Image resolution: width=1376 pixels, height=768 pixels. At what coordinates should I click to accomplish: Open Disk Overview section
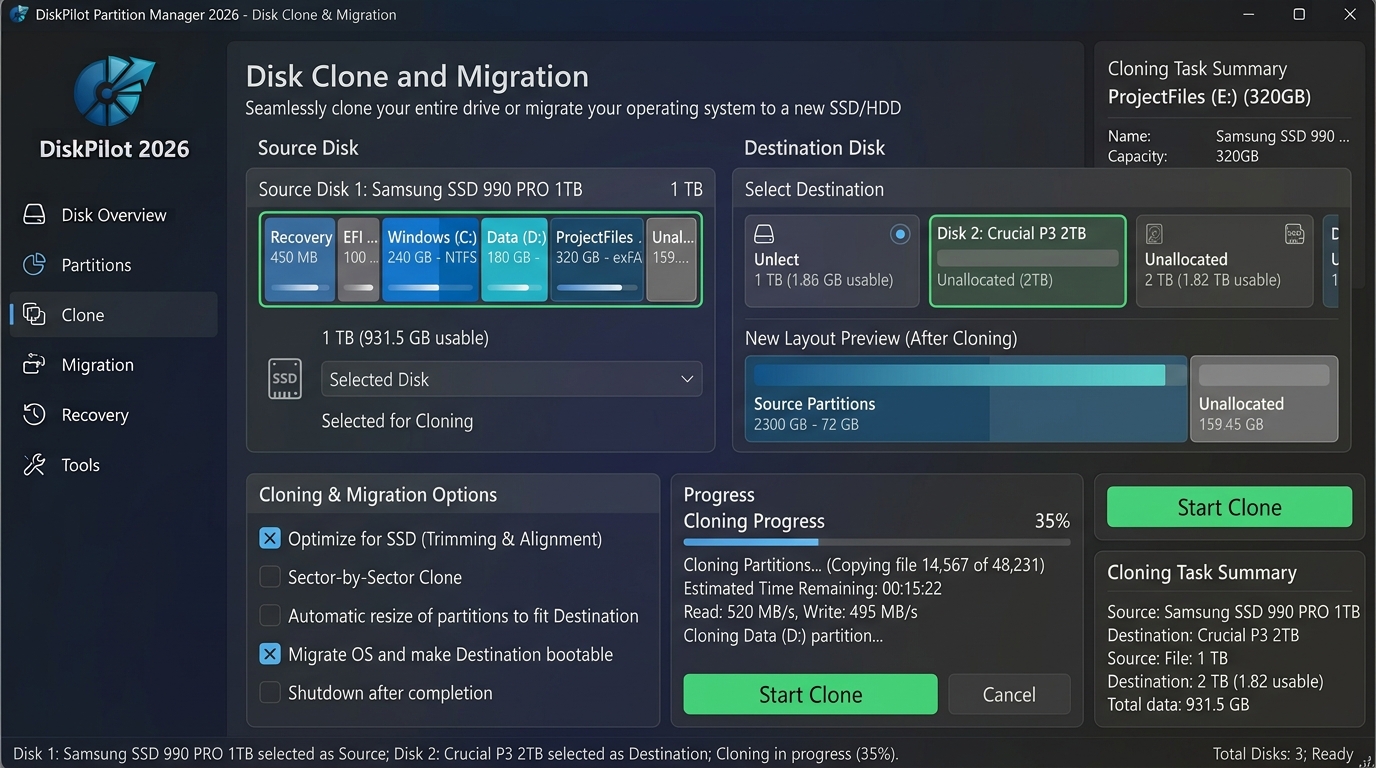(x=113, y=215)
